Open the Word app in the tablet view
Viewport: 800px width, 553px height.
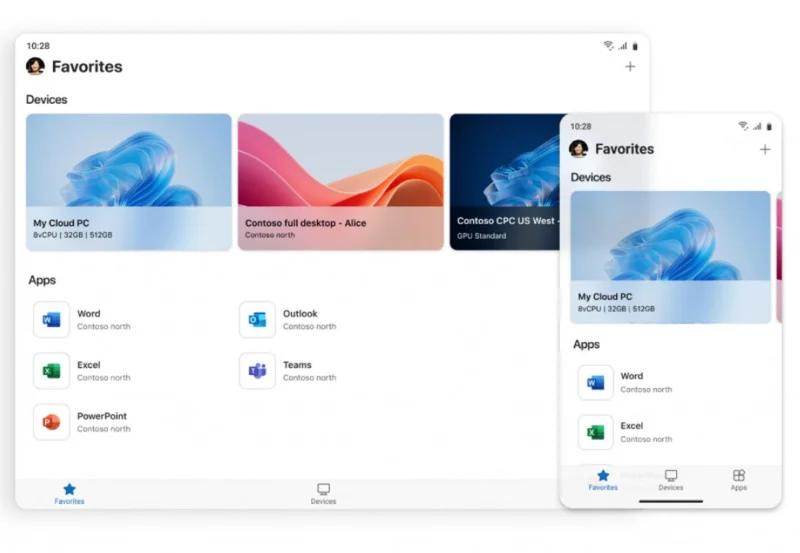tap(51, 320)
